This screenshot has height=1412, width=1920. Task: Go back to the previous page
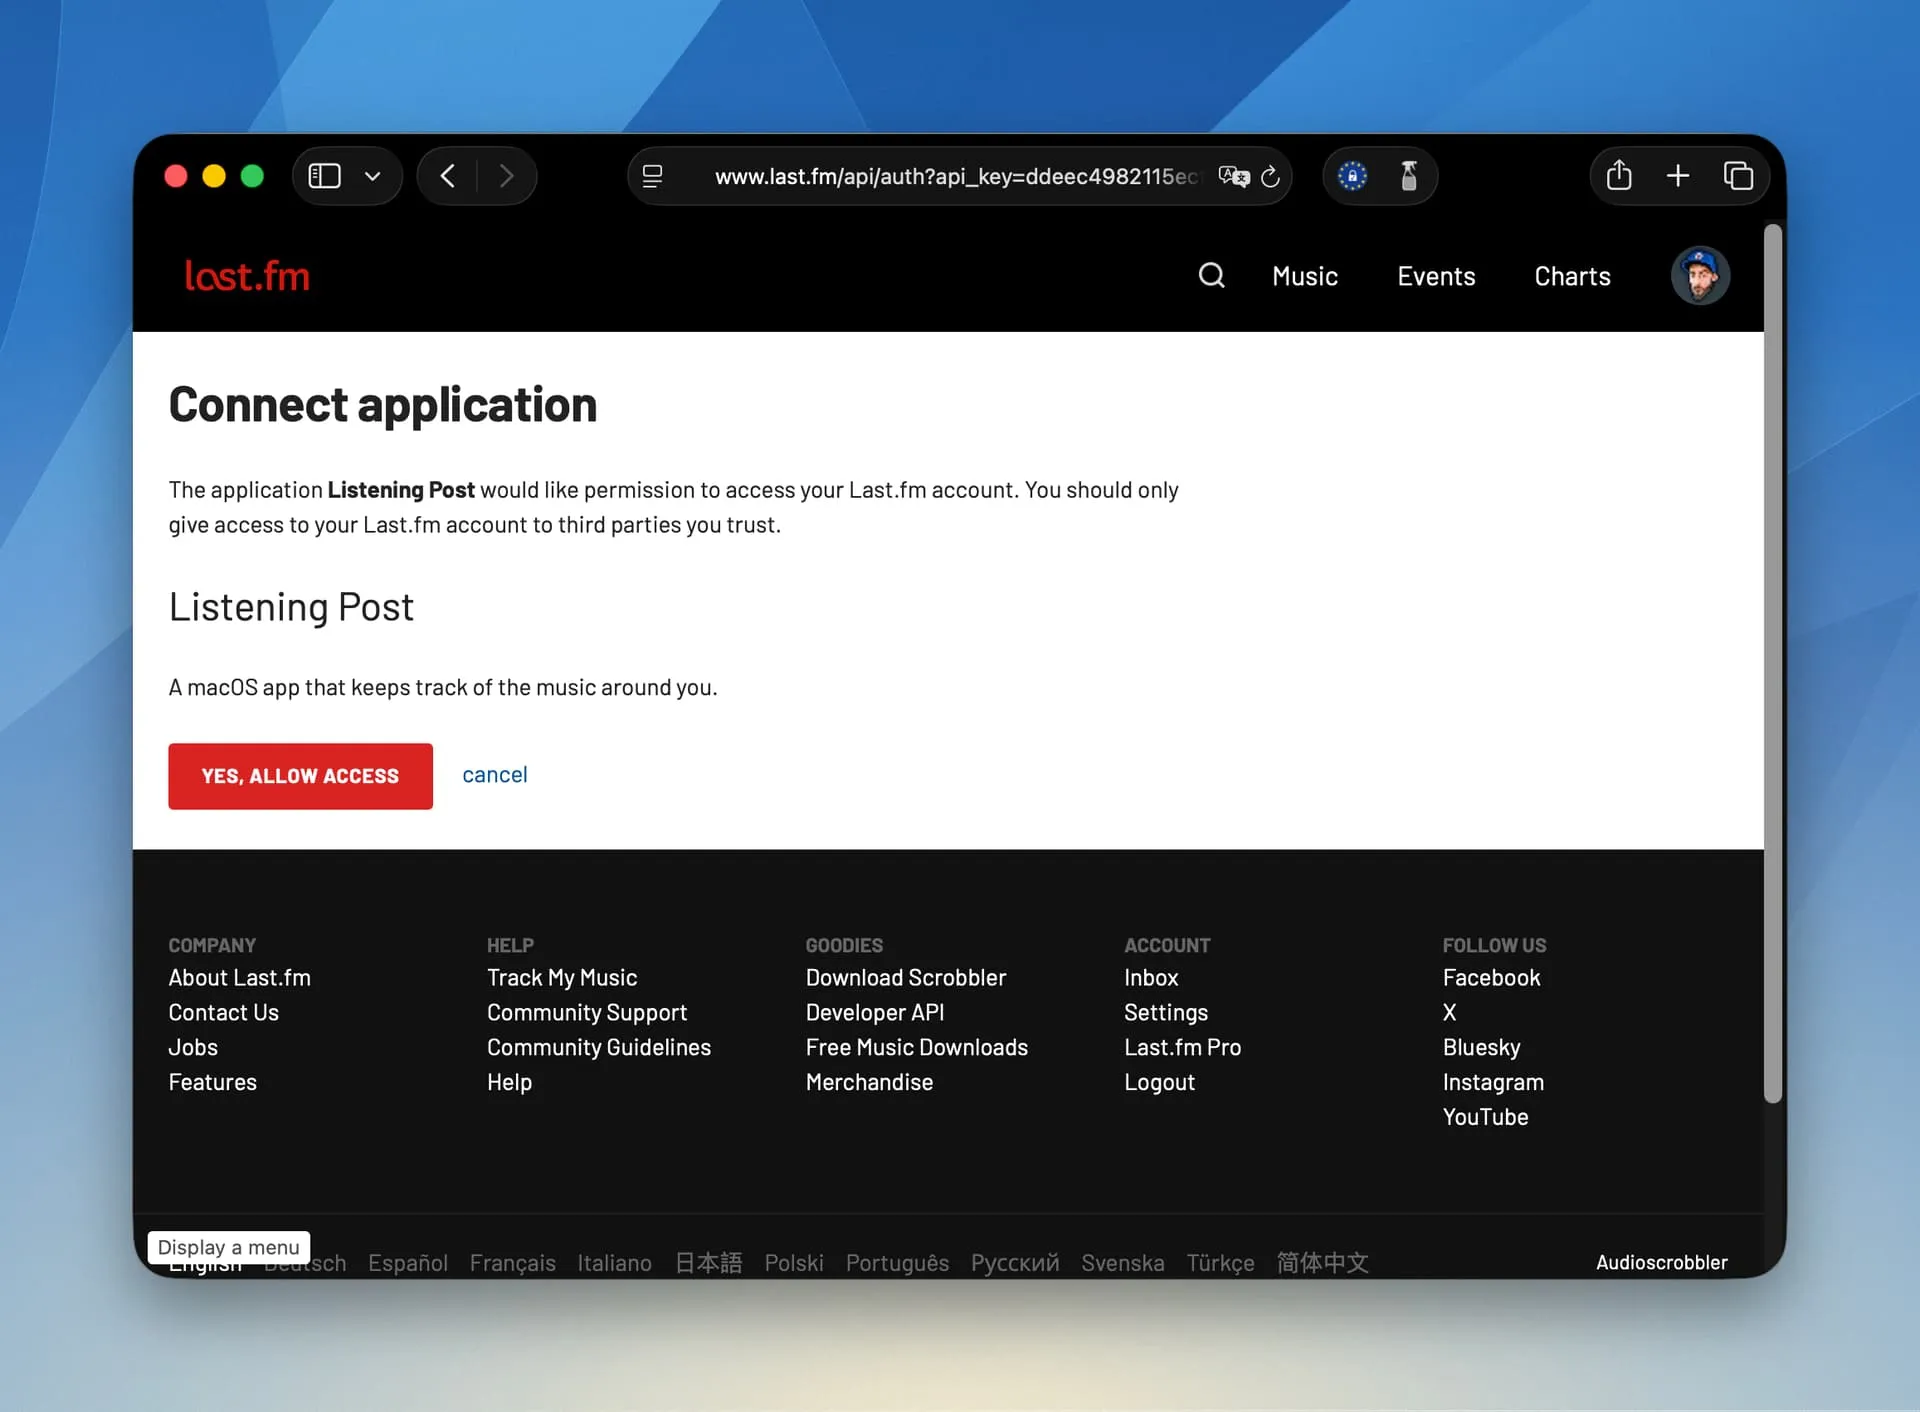coord(448,176)
